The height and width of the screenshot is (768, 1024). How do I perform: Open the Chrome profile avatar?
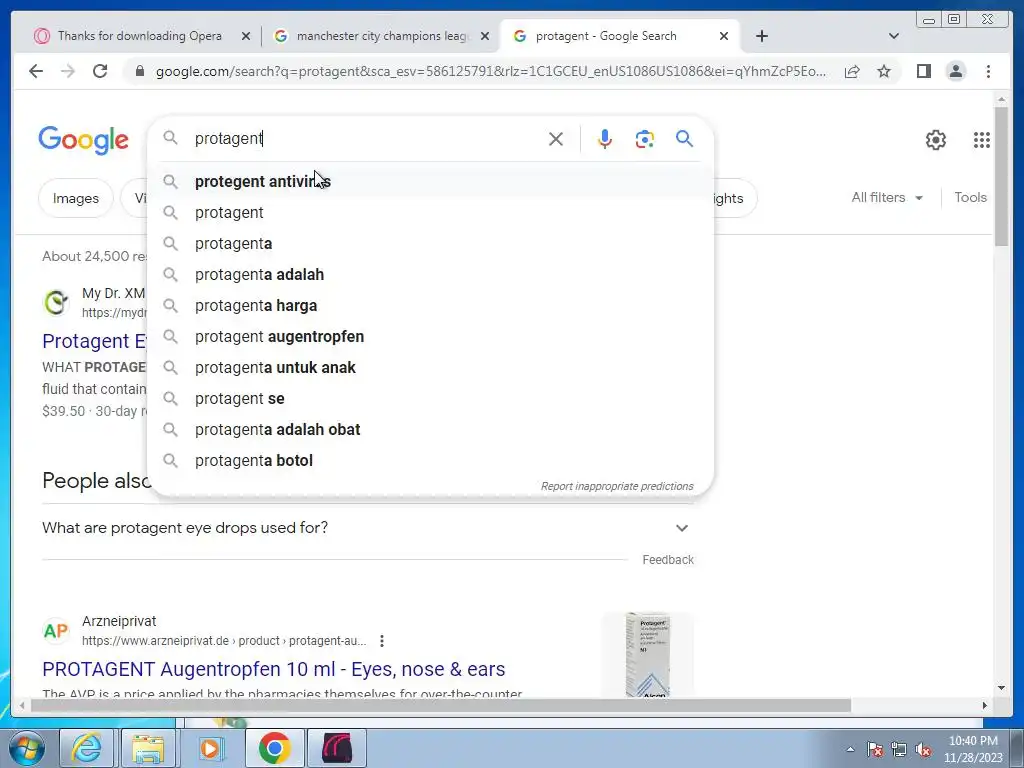[955, 71]
